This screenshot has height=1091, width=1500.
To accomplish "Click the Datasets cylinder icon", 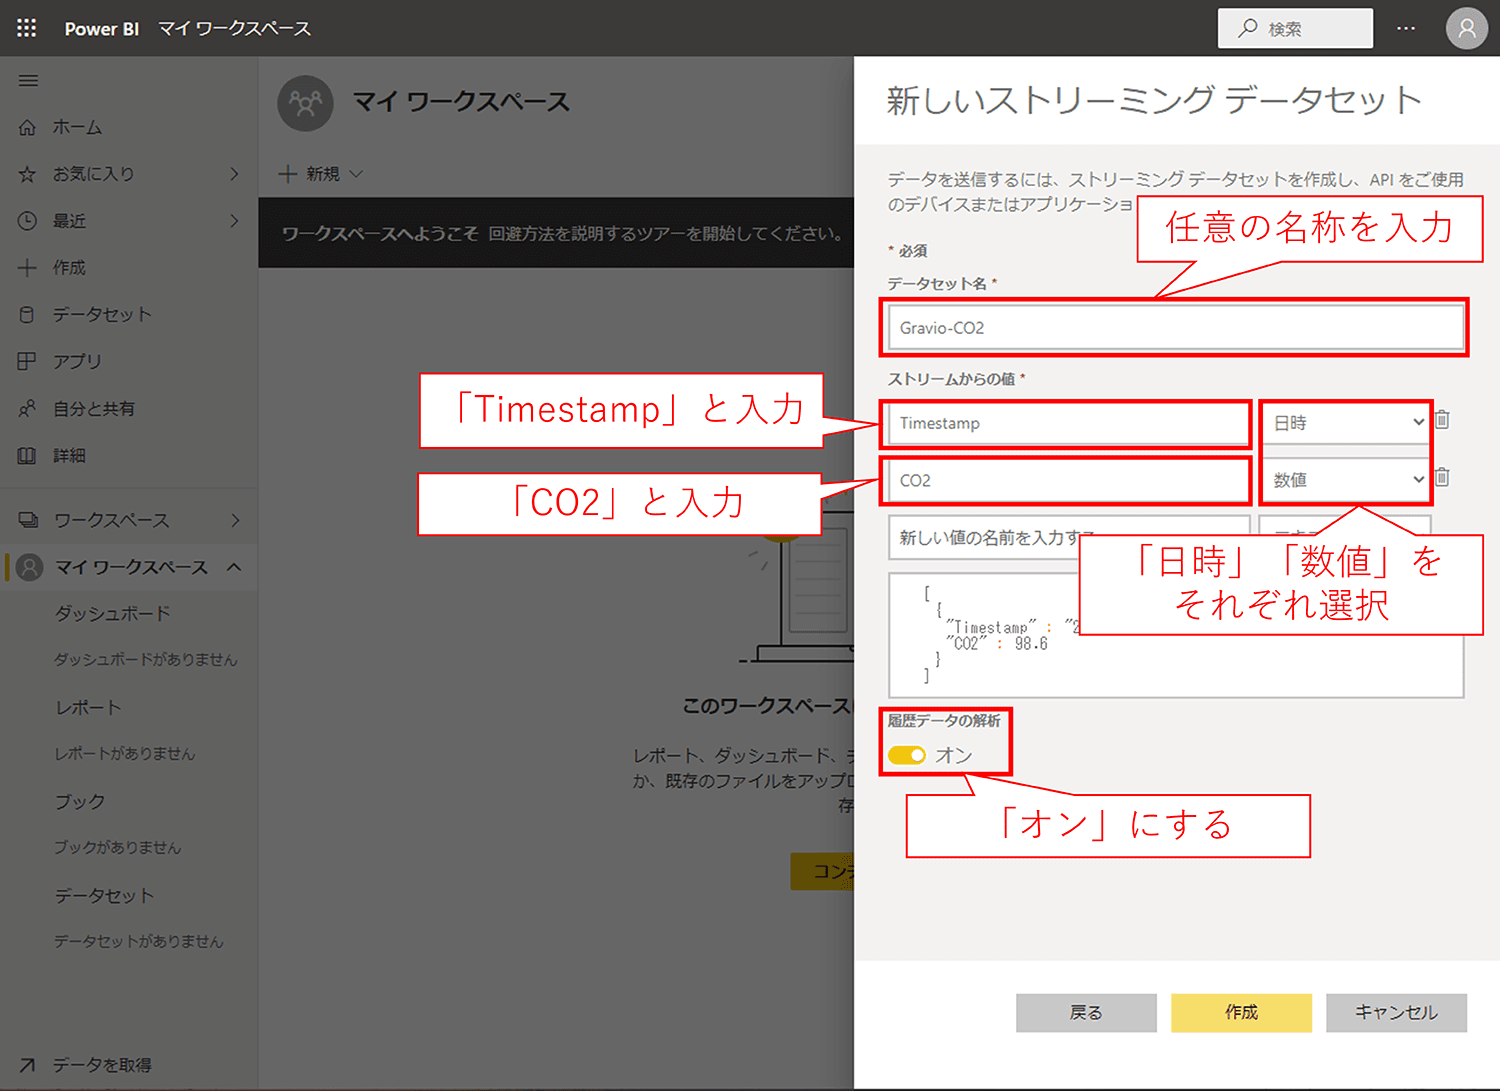I will click(27, 314).
